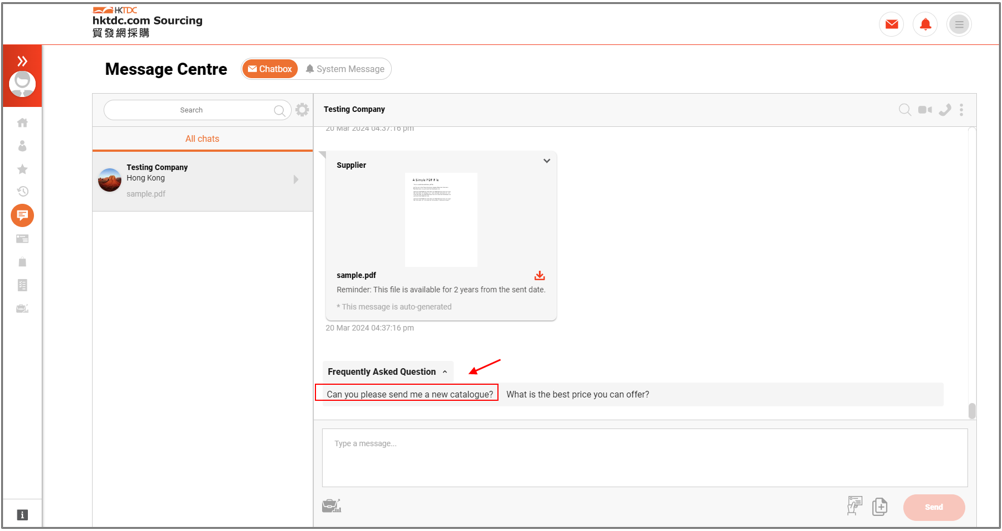Search within conversation magnifier icon
The height and width of the screenshot is (531, 1002).
click(x=905, y=110)
